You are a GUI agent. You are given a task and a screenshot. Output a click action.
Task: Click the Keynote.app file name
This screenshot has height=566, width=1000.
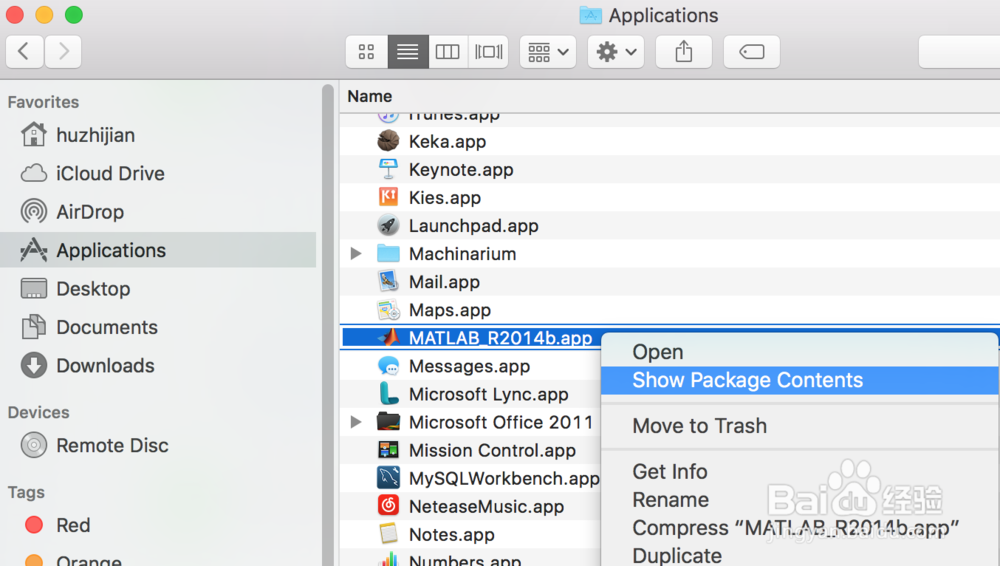[x=461, y=170]
